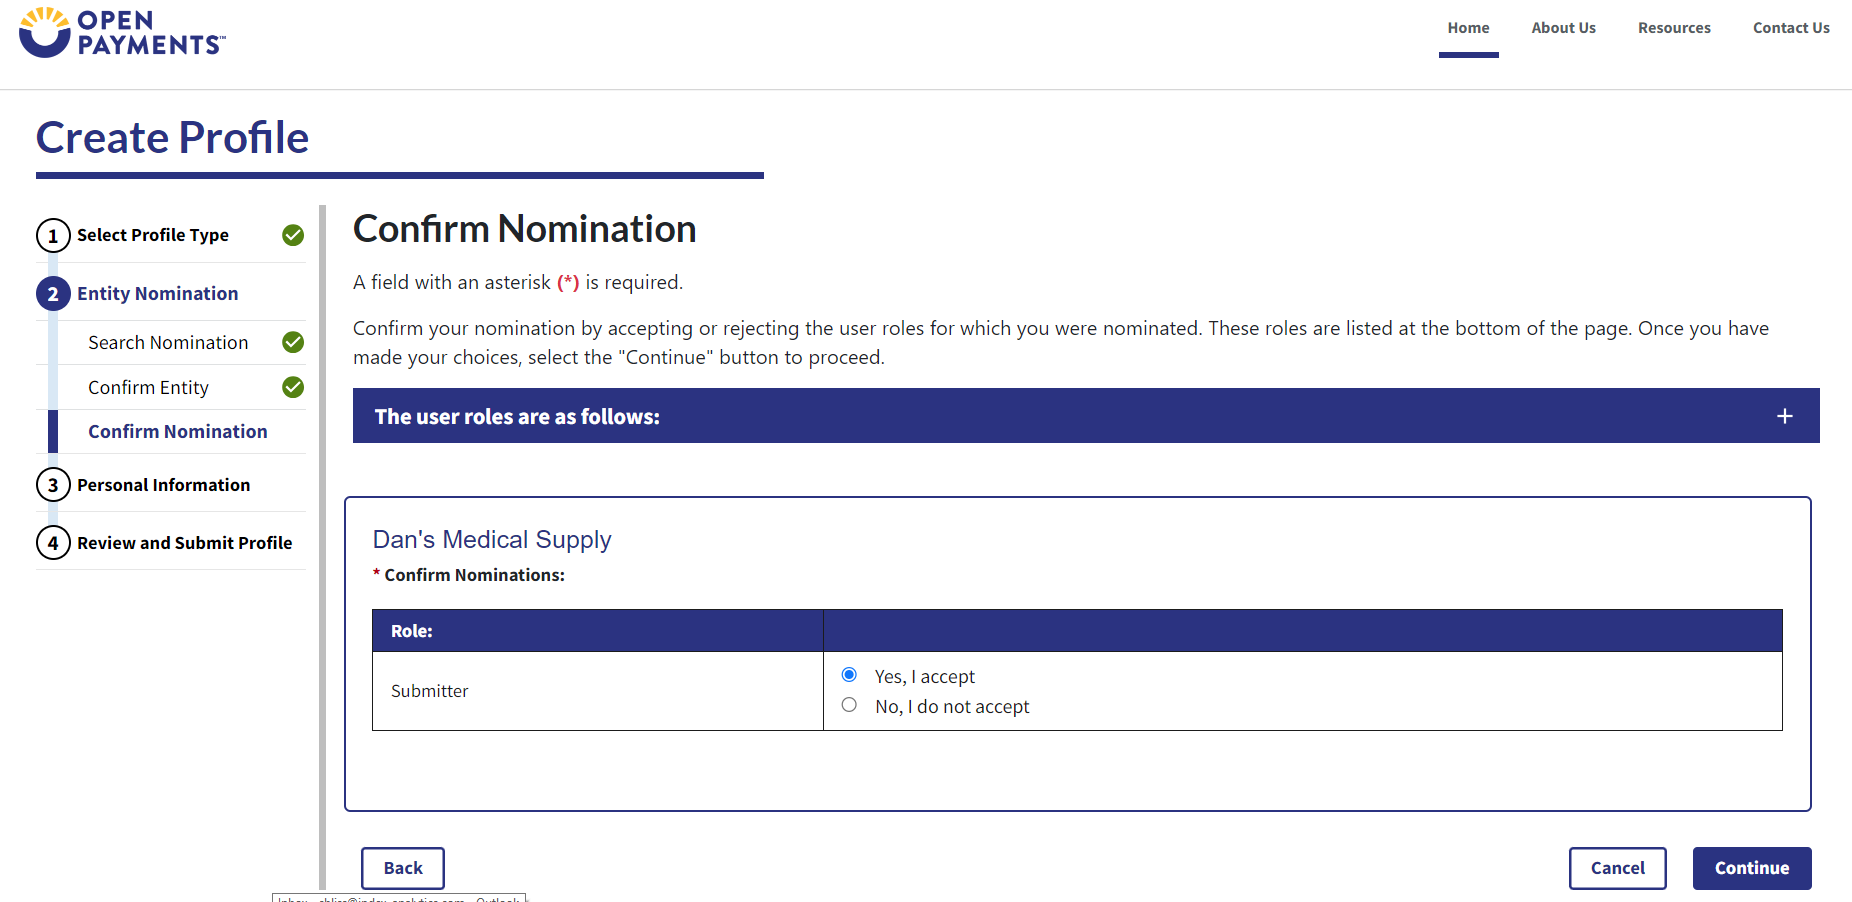
Task: Select Confirm Nomination in the sidebar
Action: point(178,432)
